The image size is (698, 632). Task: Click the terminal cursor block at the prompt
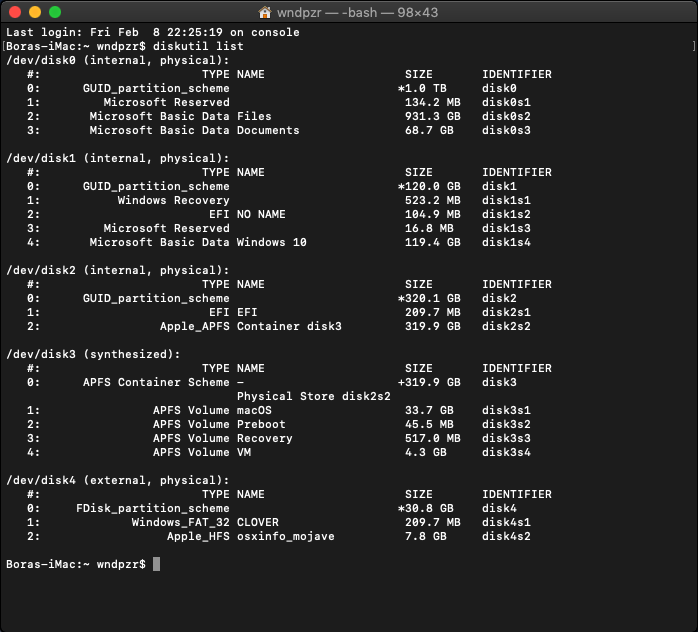[x=157, y=565]
